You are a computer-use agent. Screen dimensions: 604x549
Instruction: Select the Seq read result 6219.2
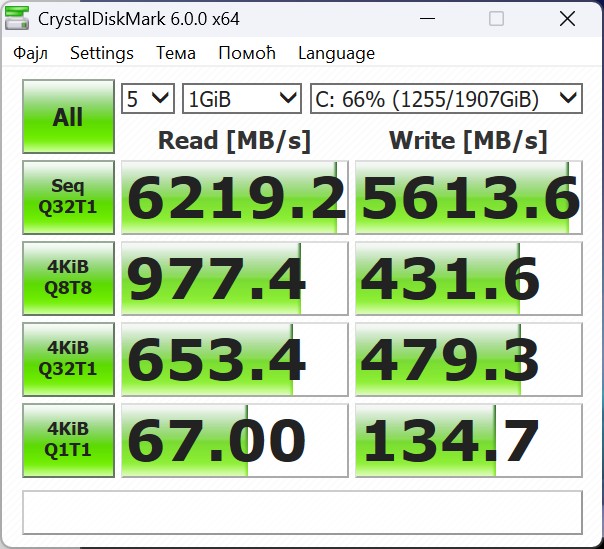coord(235,197)
